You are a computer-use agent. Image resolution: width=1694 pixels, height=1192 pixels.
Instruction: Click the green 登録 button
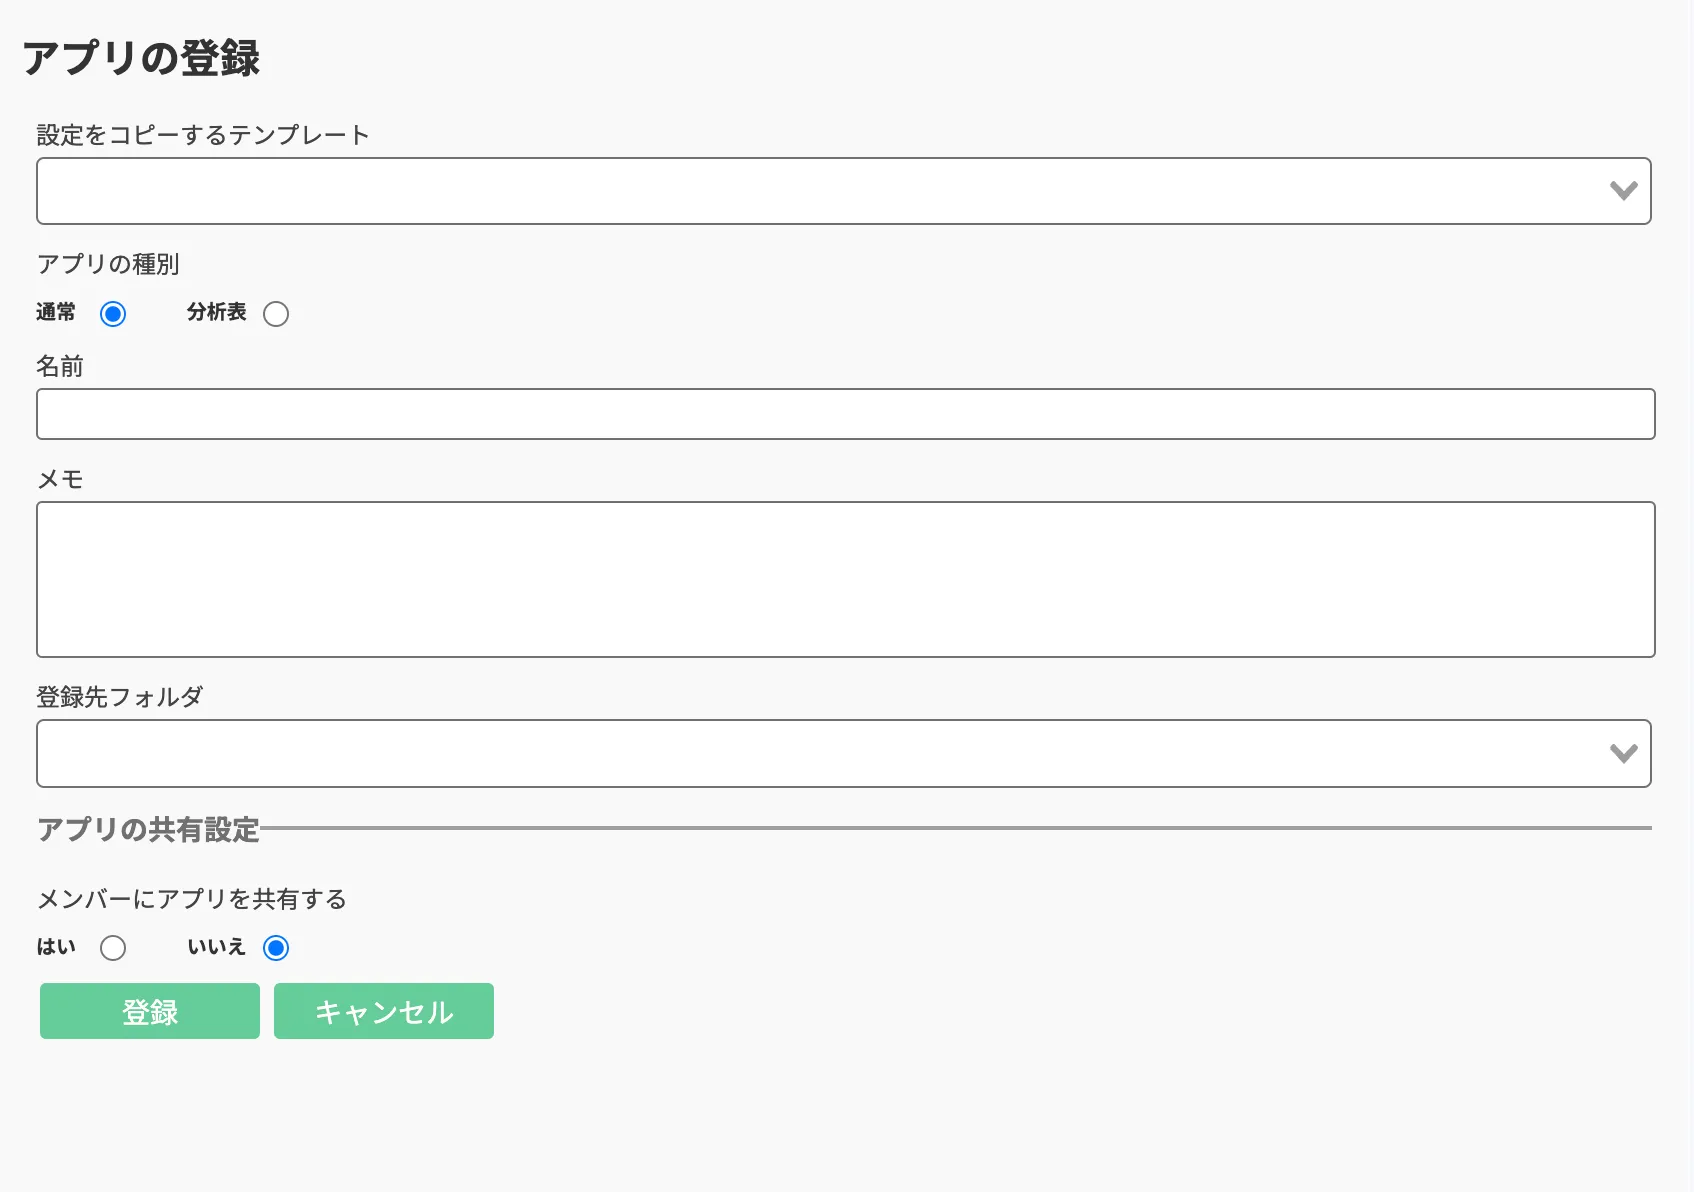(150, 1011)
